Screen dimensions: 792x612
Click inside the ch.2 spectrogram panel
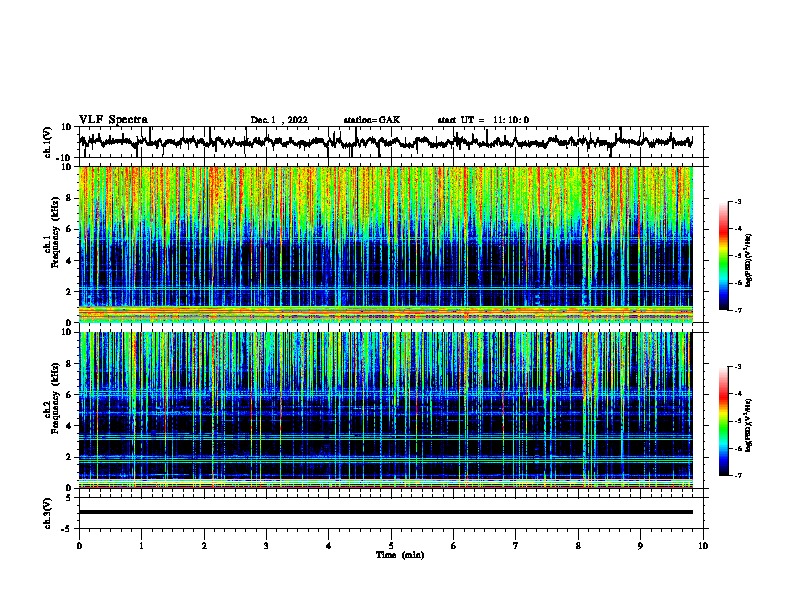pos(386,410)
